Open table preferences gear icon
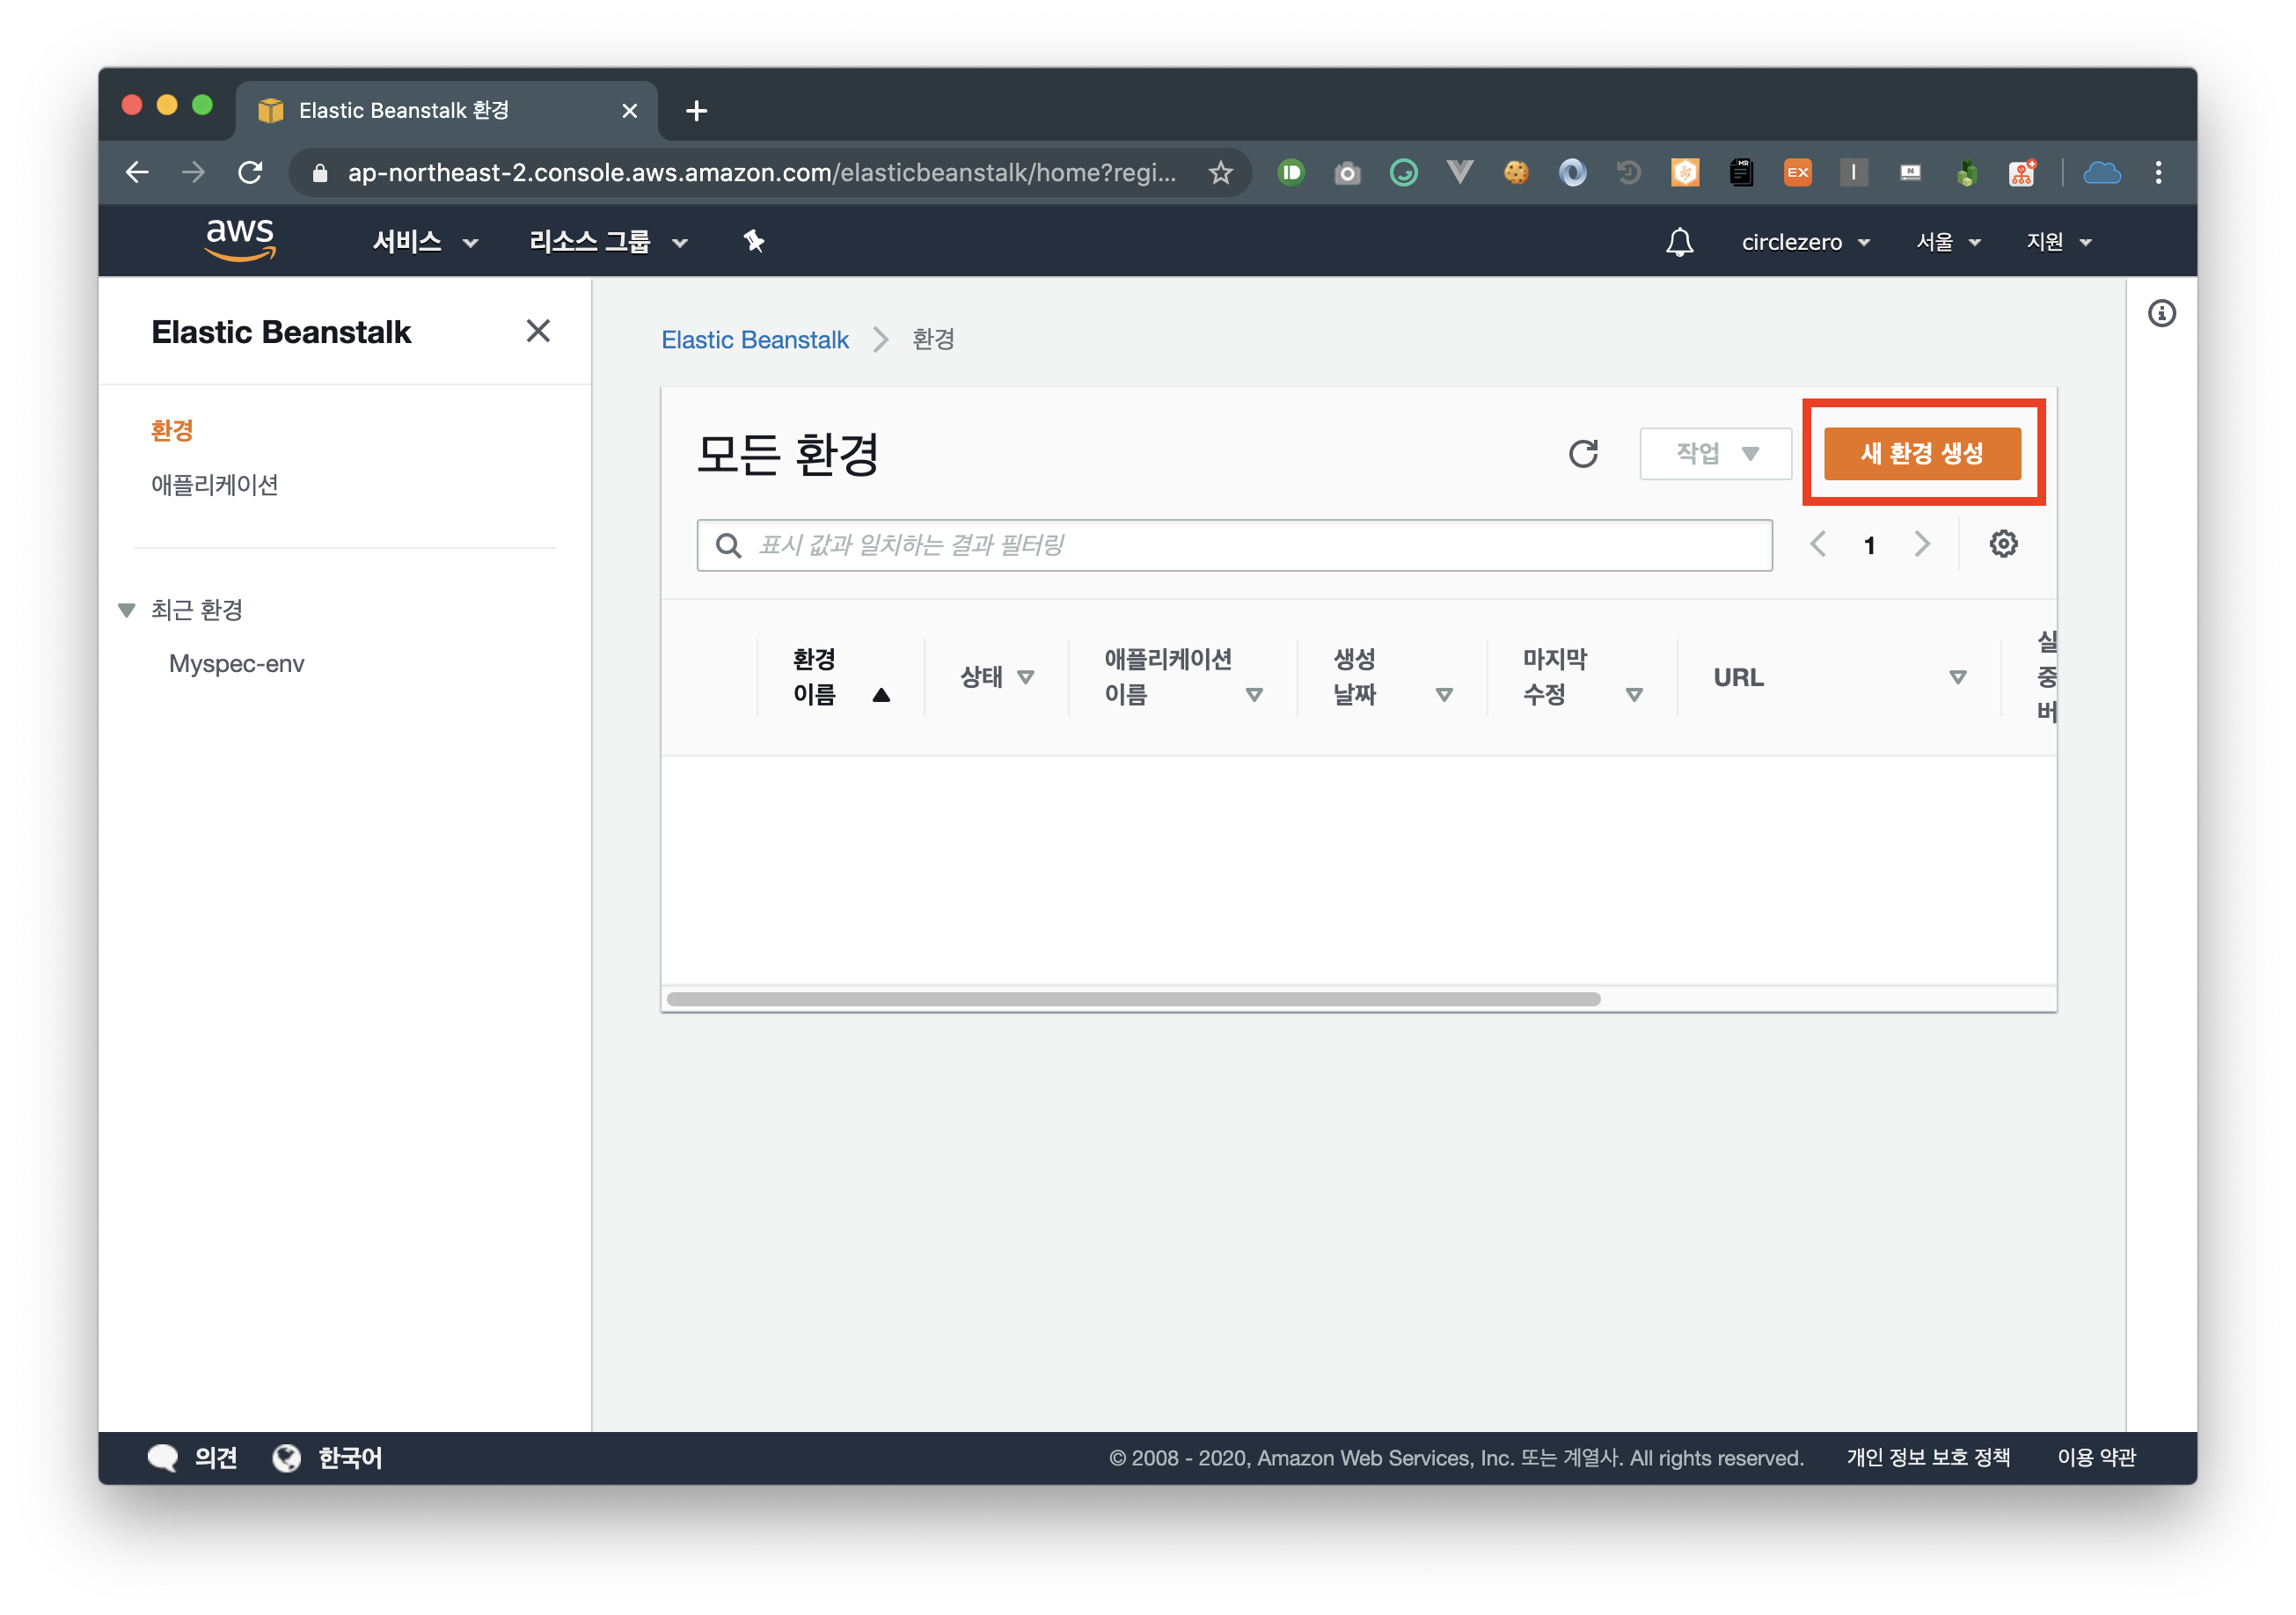 click(2002, 544)
